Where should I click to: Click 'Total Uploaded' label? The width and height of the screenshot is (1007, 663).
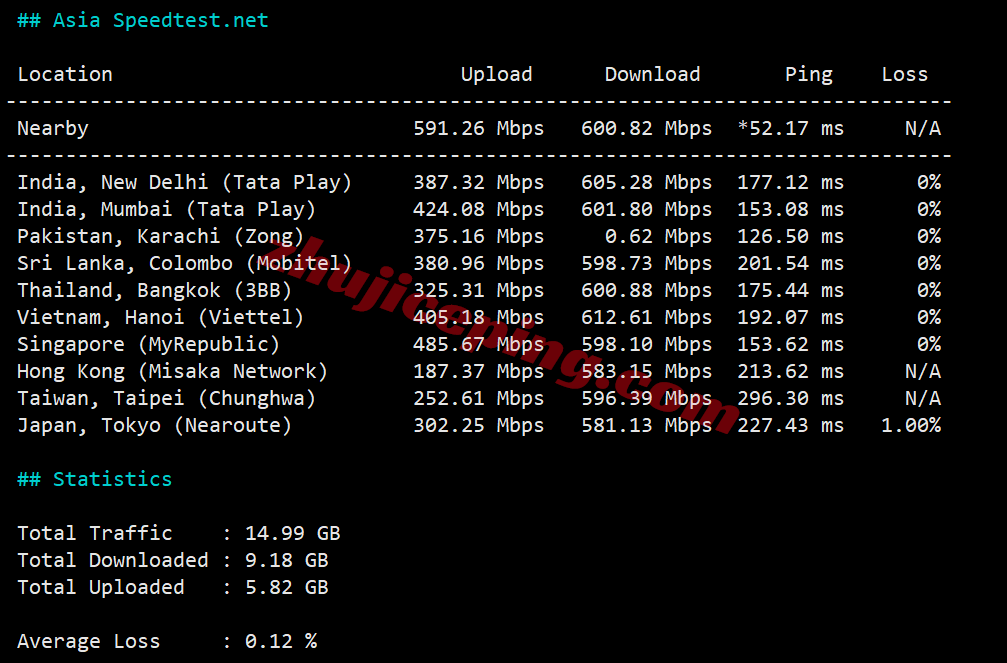point(101,587)
